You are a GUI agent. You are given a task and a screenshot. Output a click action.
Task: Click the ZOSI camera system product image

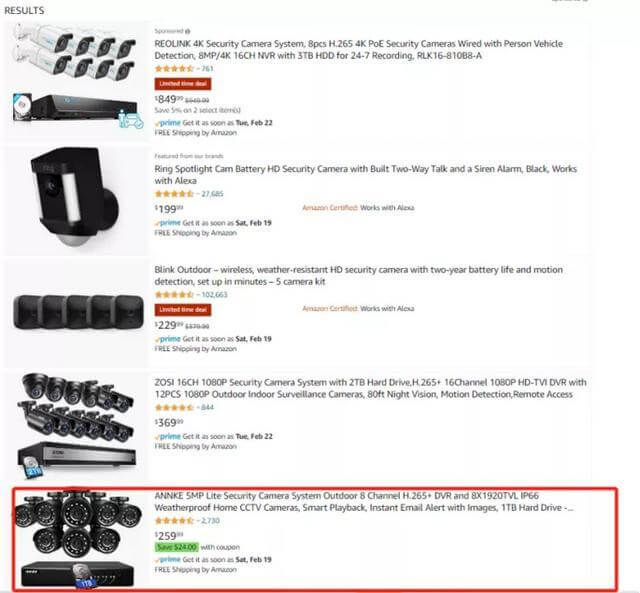pyautogui.click(x=77, y=425)
